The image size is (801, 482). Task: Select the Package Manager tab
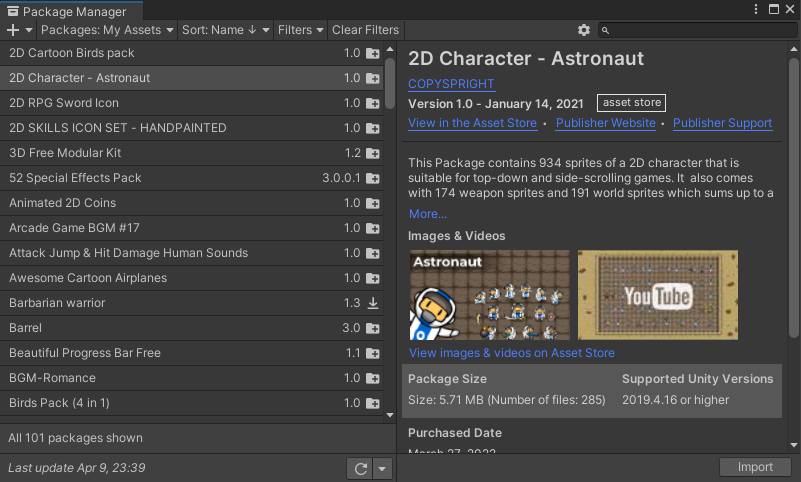click(72, 11)
